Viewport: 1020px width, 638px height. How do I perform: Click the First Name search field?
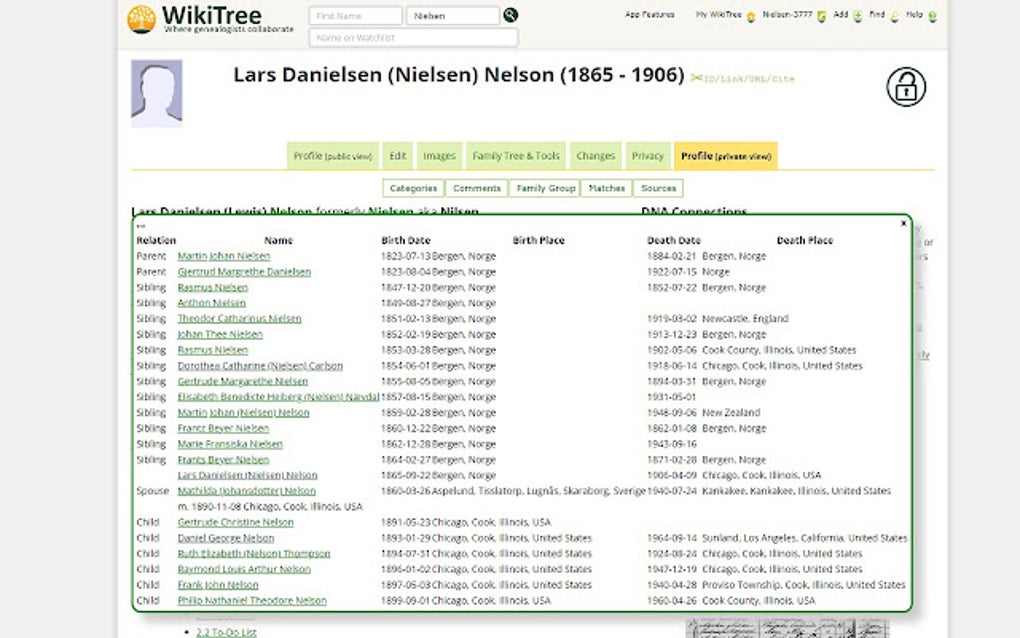(x=355, y=15)
